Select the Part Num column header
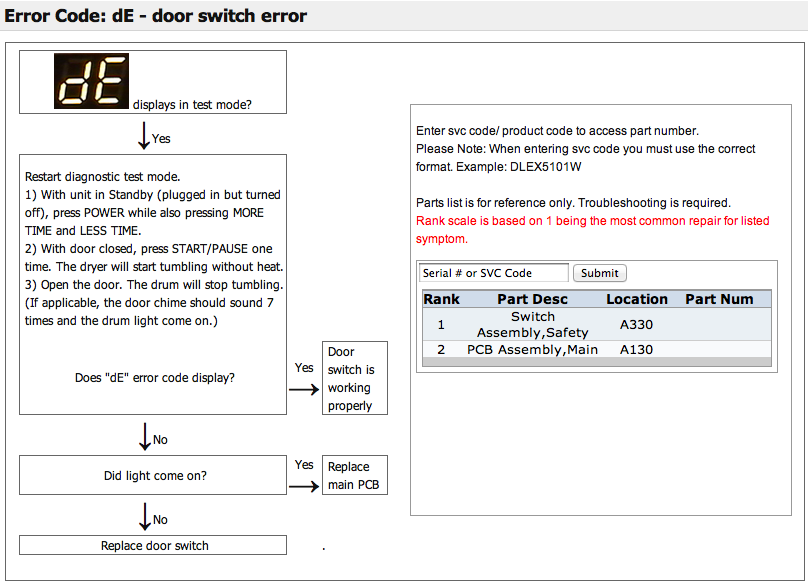Screen dimensions: 808x585 pyautogui.click(x=719, y=299)
